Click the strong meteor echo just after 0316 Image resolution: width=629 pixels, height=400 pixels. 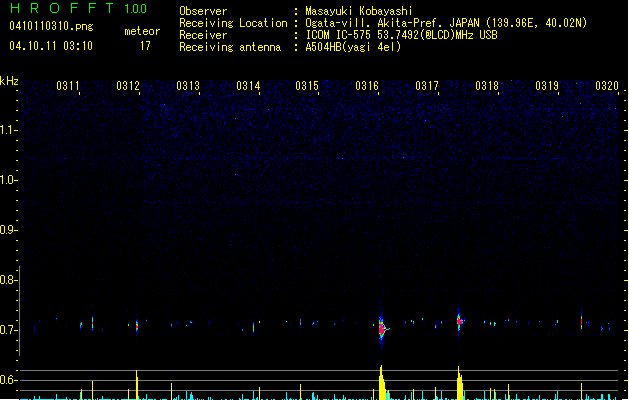click(x=382, y=328)
